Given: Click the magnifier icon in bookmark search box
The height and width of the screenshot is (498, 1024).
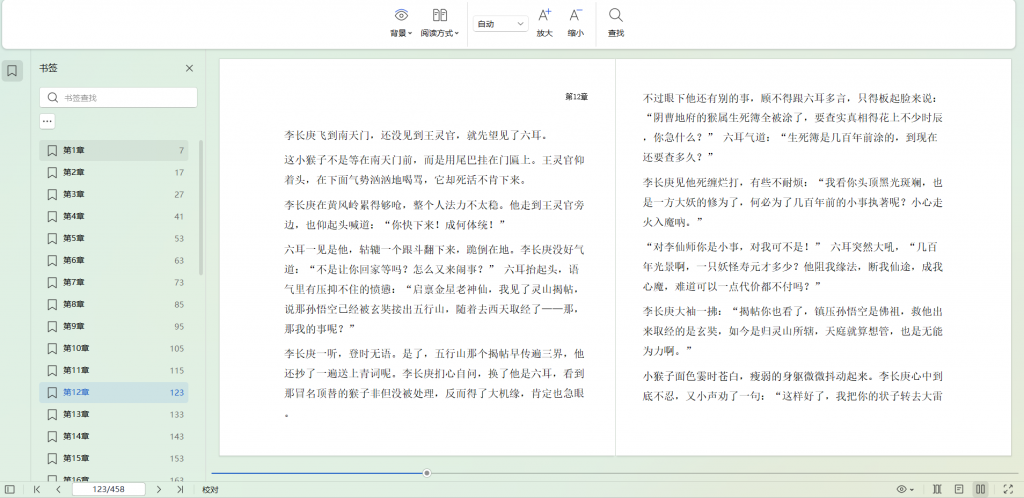Looking at the screenshot, I should [x=53, y=97].
